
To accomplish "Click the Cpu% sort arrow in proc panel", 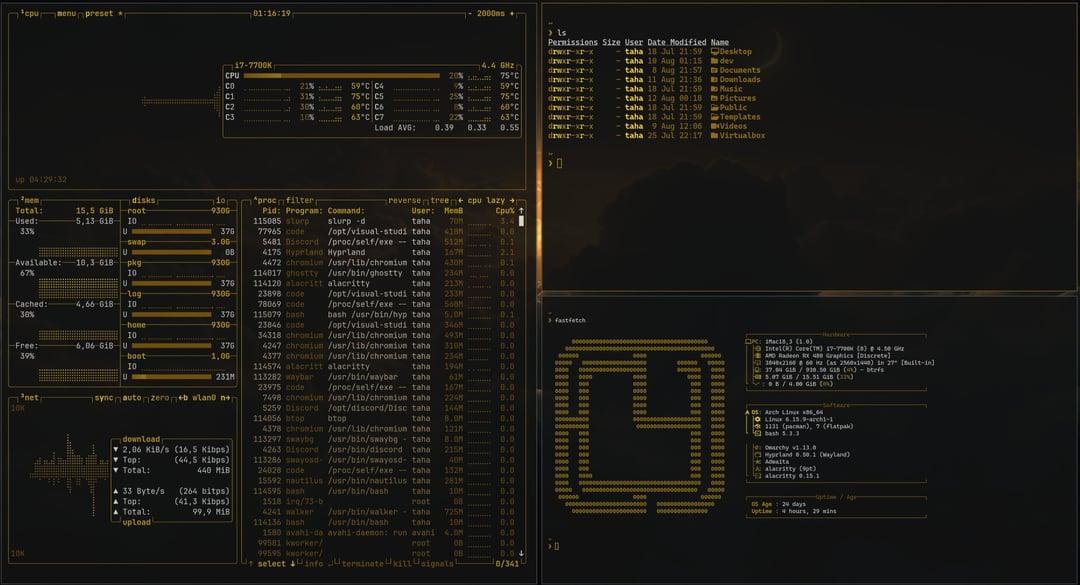I will 521,210.
